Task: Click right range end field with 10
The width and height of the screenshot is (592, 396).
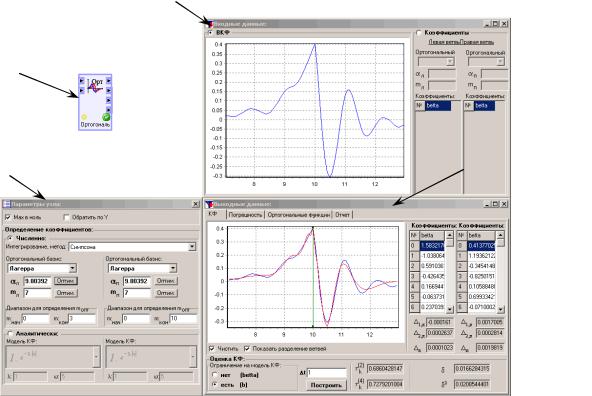Action: [x=183, y=319]
